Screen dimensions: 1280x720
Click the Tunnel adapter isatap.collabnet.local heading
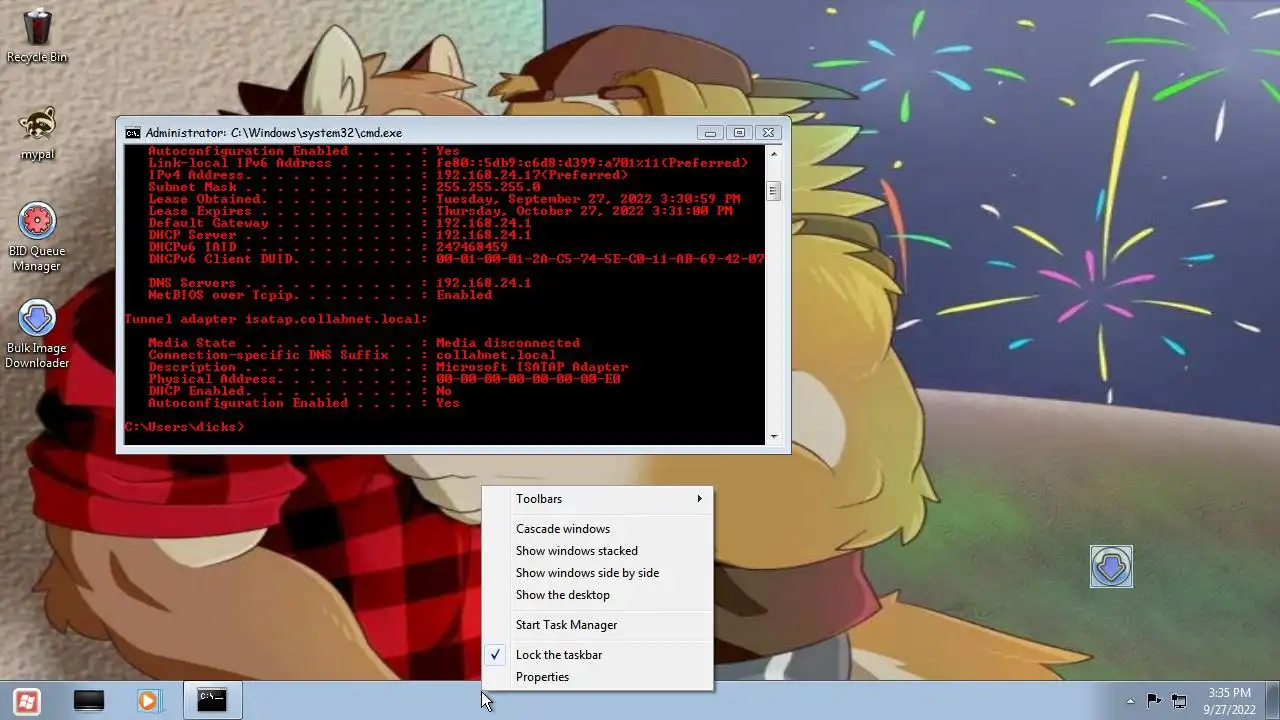[x=276, y=319]
